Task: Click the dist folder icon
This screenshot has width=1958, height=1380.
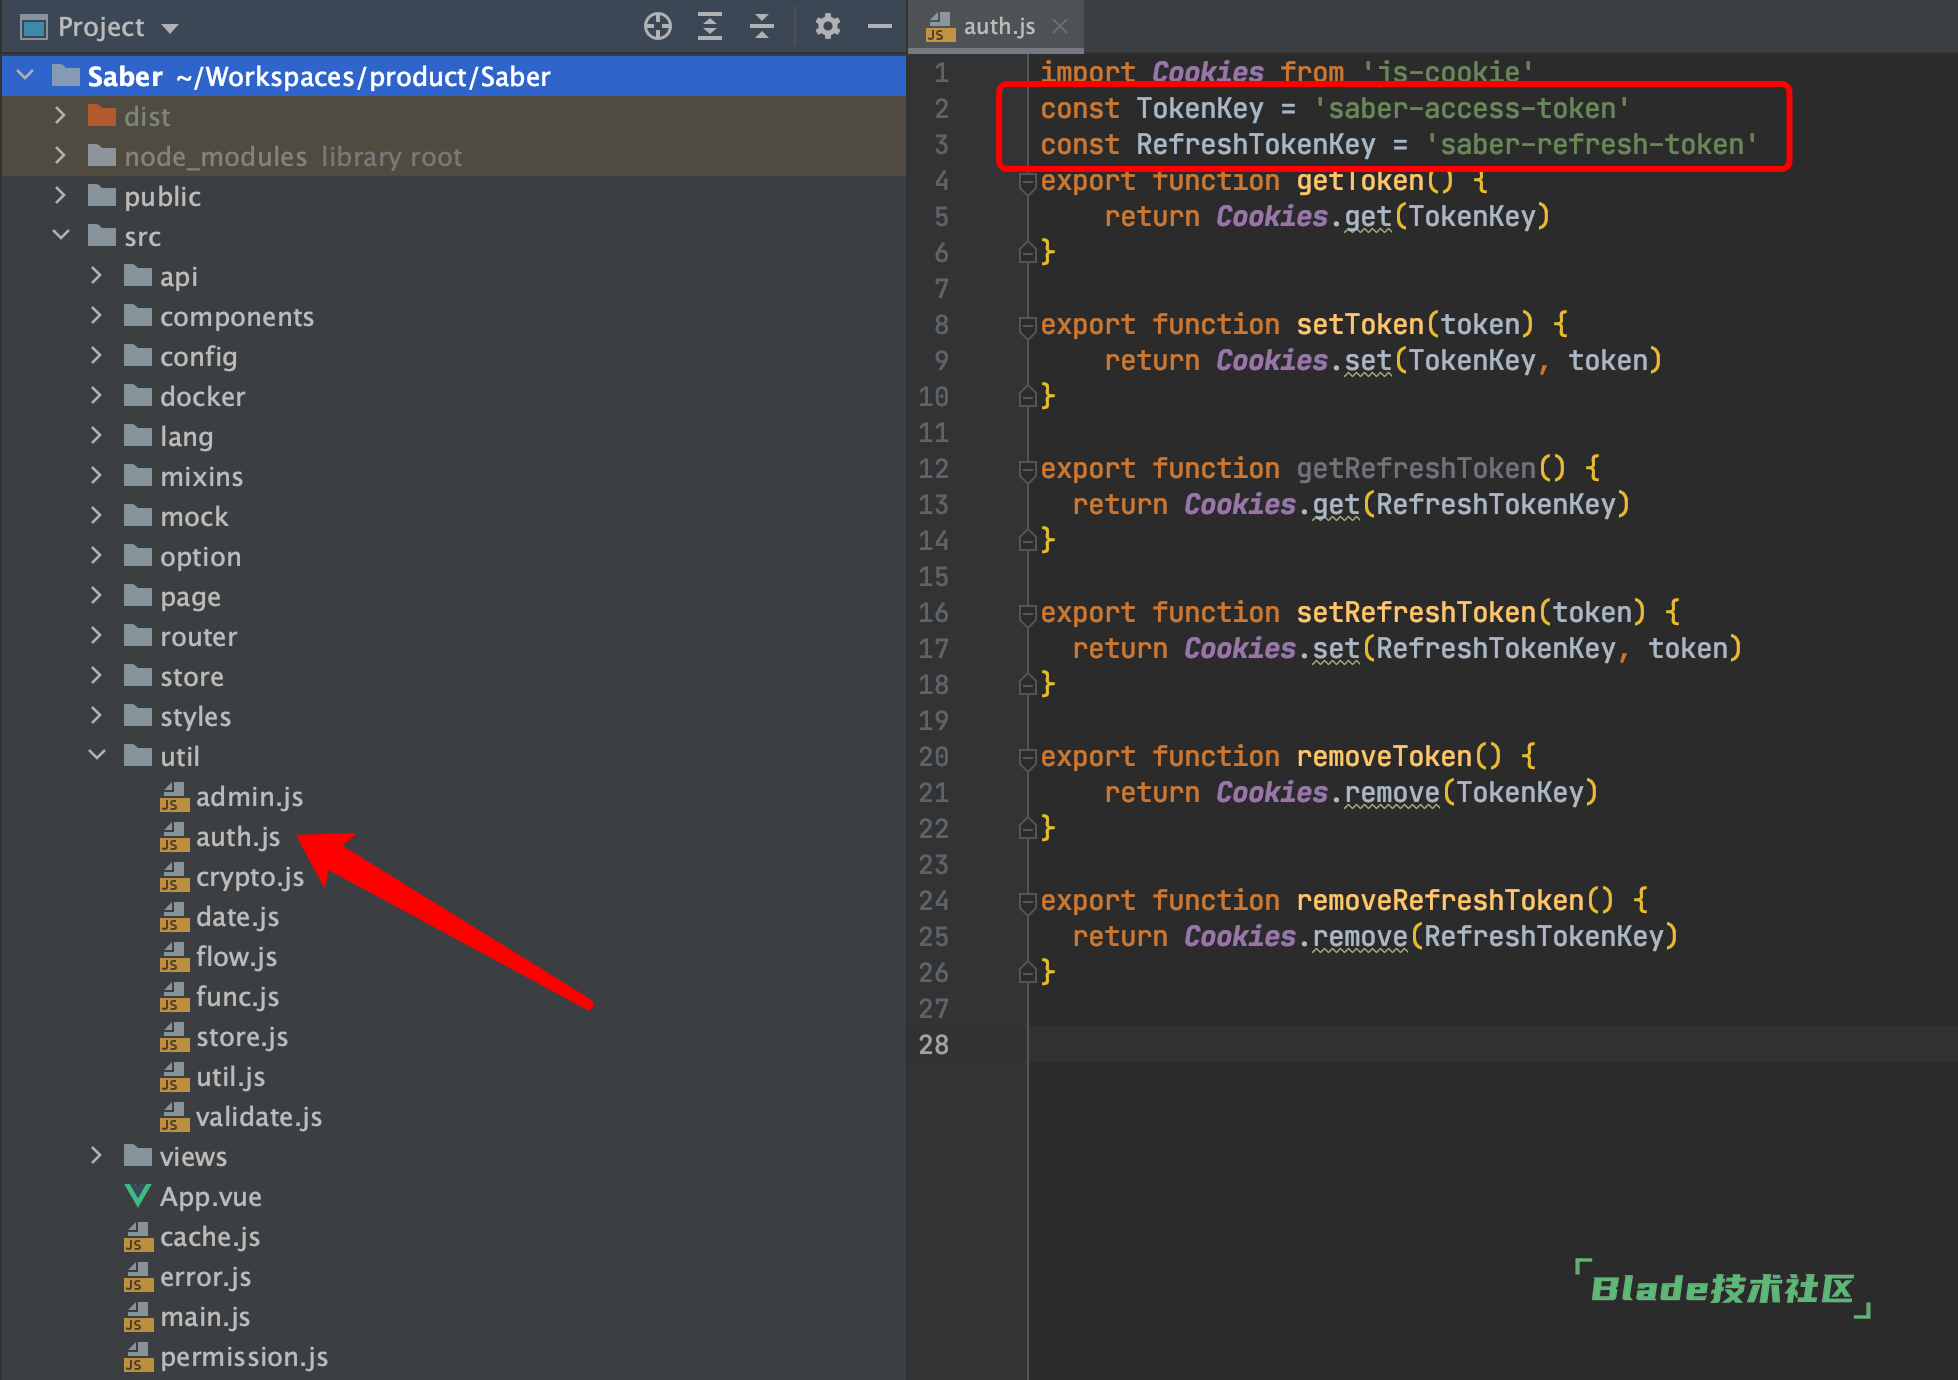Action: tap(102, 116)
